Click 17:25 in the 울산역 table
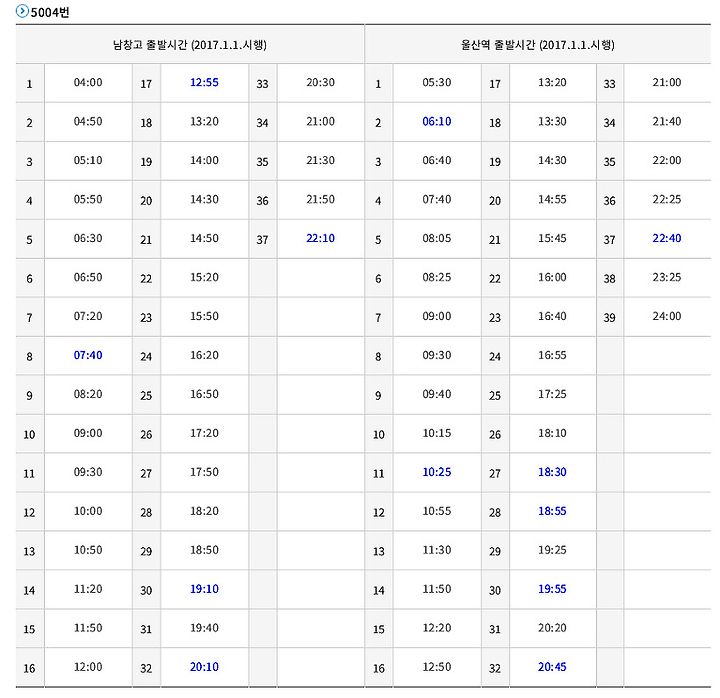Viewport: 720px width, 698px height. (552, 394)
